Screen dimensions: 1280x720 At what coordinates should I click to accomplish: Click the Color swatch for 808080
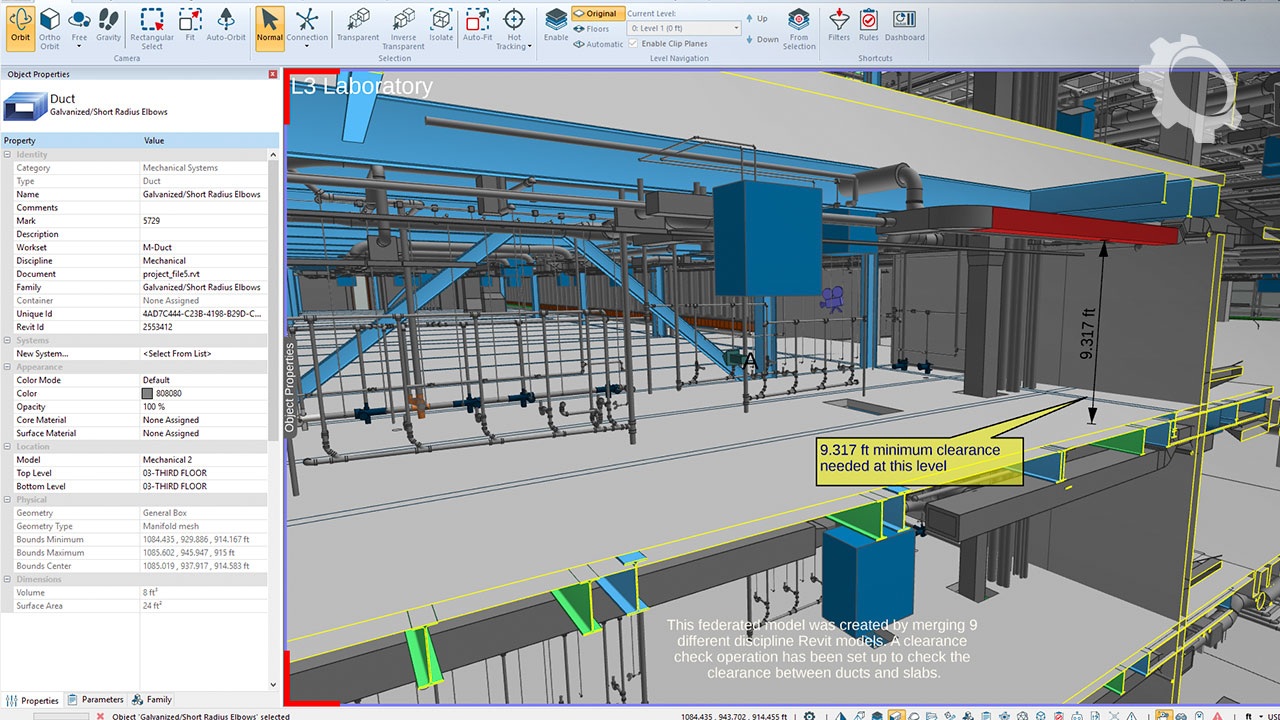coord(148,394)
